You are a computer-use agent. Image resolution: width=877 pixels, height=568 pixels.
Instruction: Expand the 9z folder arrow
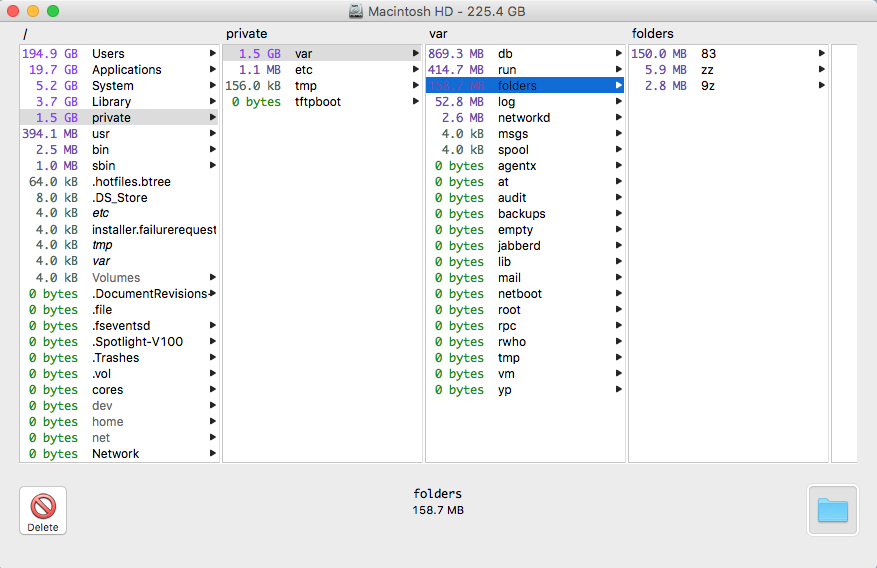tap(822, 85)
